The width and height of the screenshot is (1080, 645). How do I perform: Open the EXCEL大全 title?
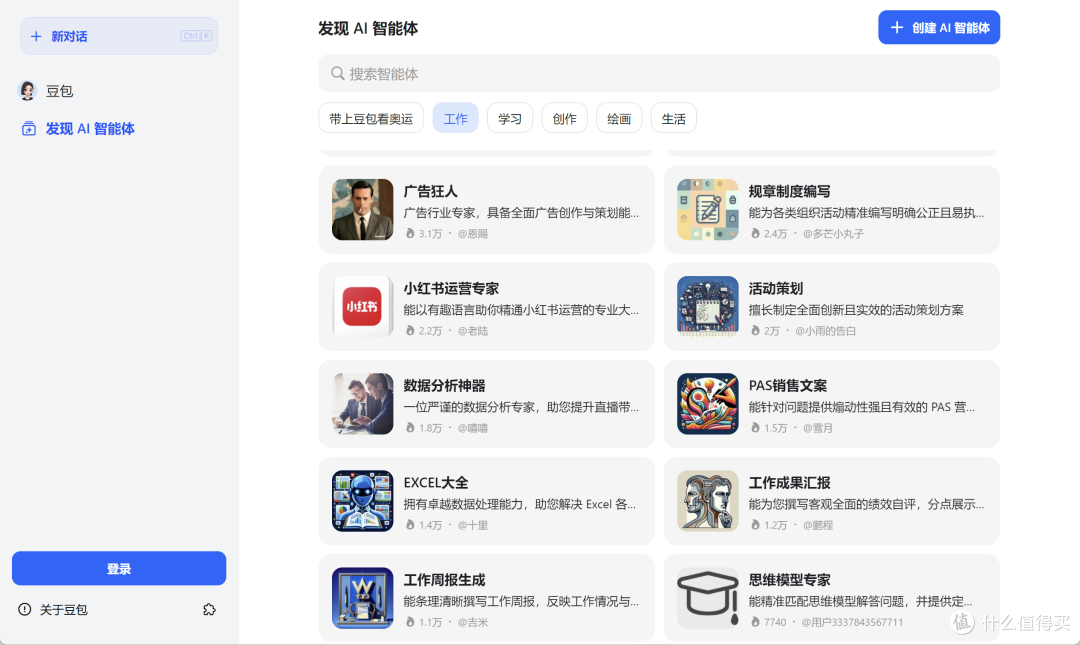435,482
